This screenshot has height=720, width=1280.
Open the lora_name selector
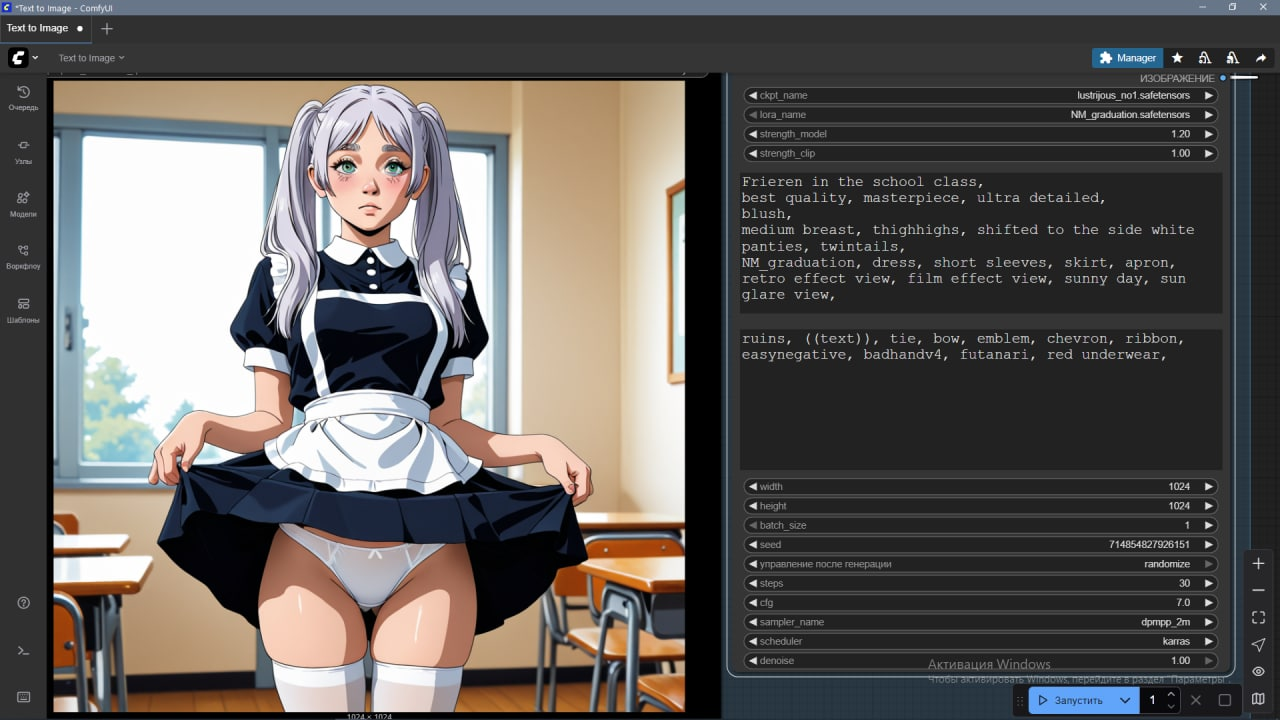point(980,115)
